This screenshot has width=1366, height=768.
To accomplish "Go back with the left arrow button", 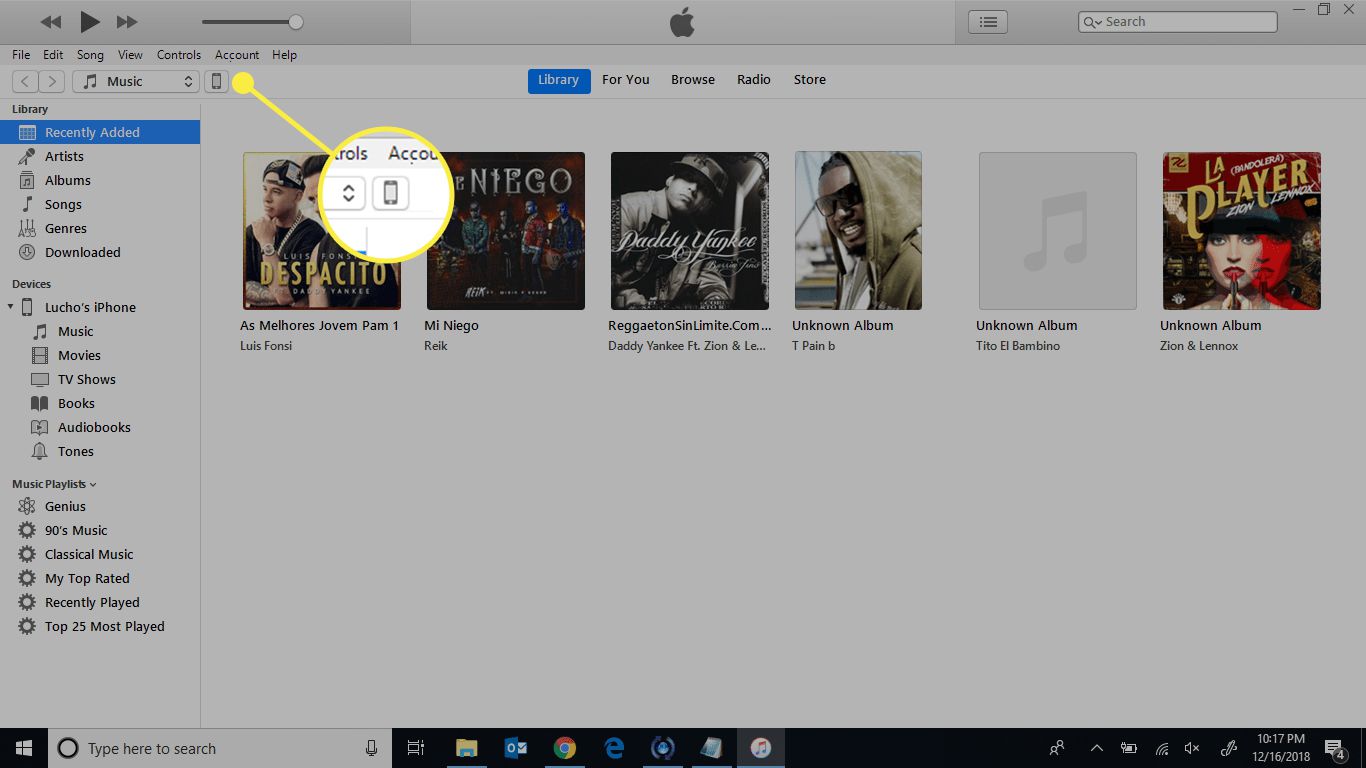I will (25, 82).
